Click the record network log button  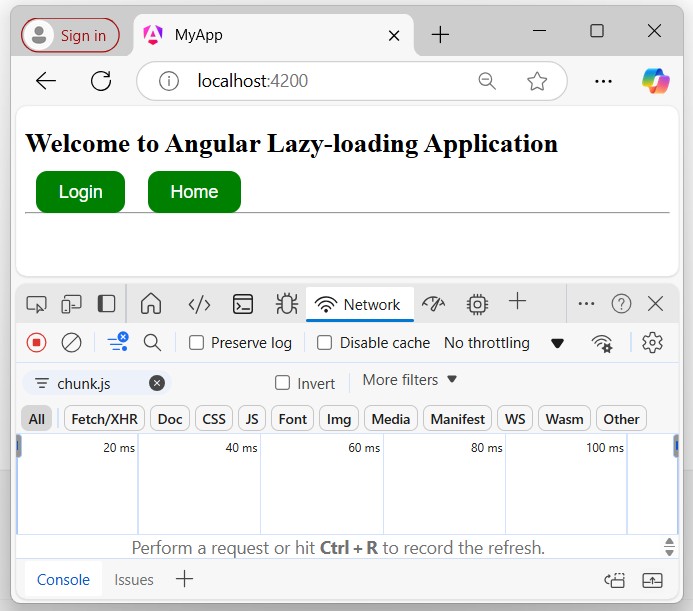click(37, 343)
